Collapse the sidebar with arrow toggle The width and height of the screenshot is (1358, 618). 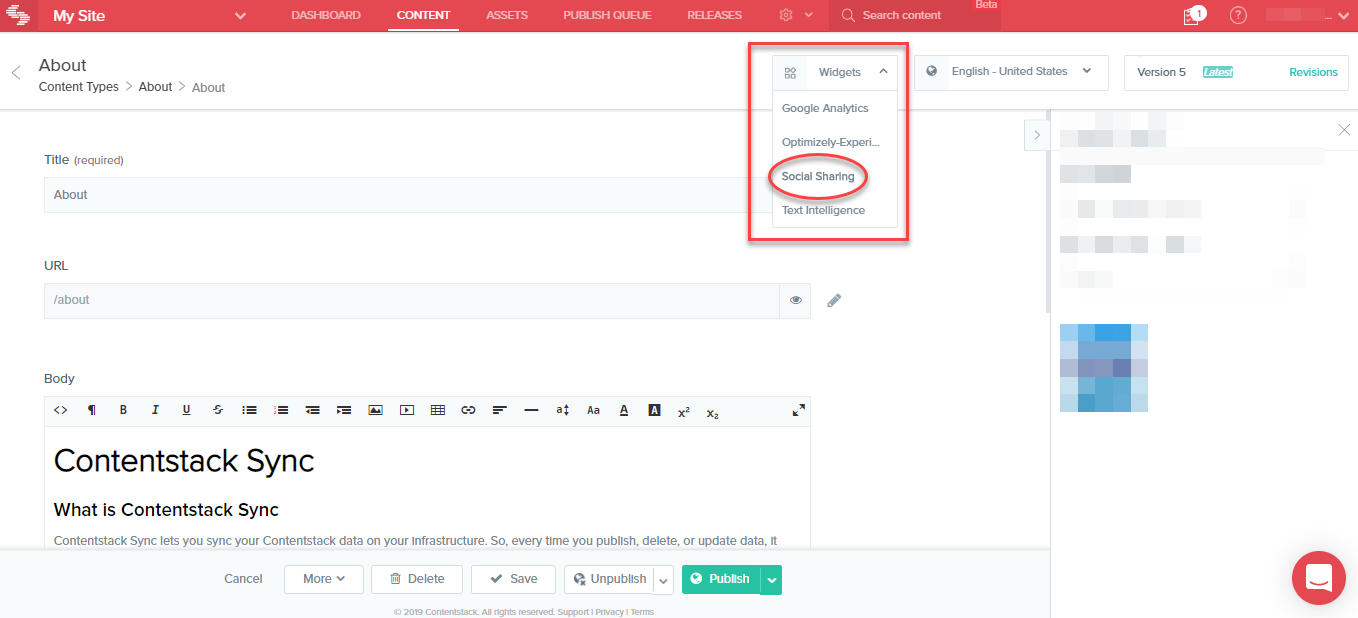click(x=1037, y=135)
